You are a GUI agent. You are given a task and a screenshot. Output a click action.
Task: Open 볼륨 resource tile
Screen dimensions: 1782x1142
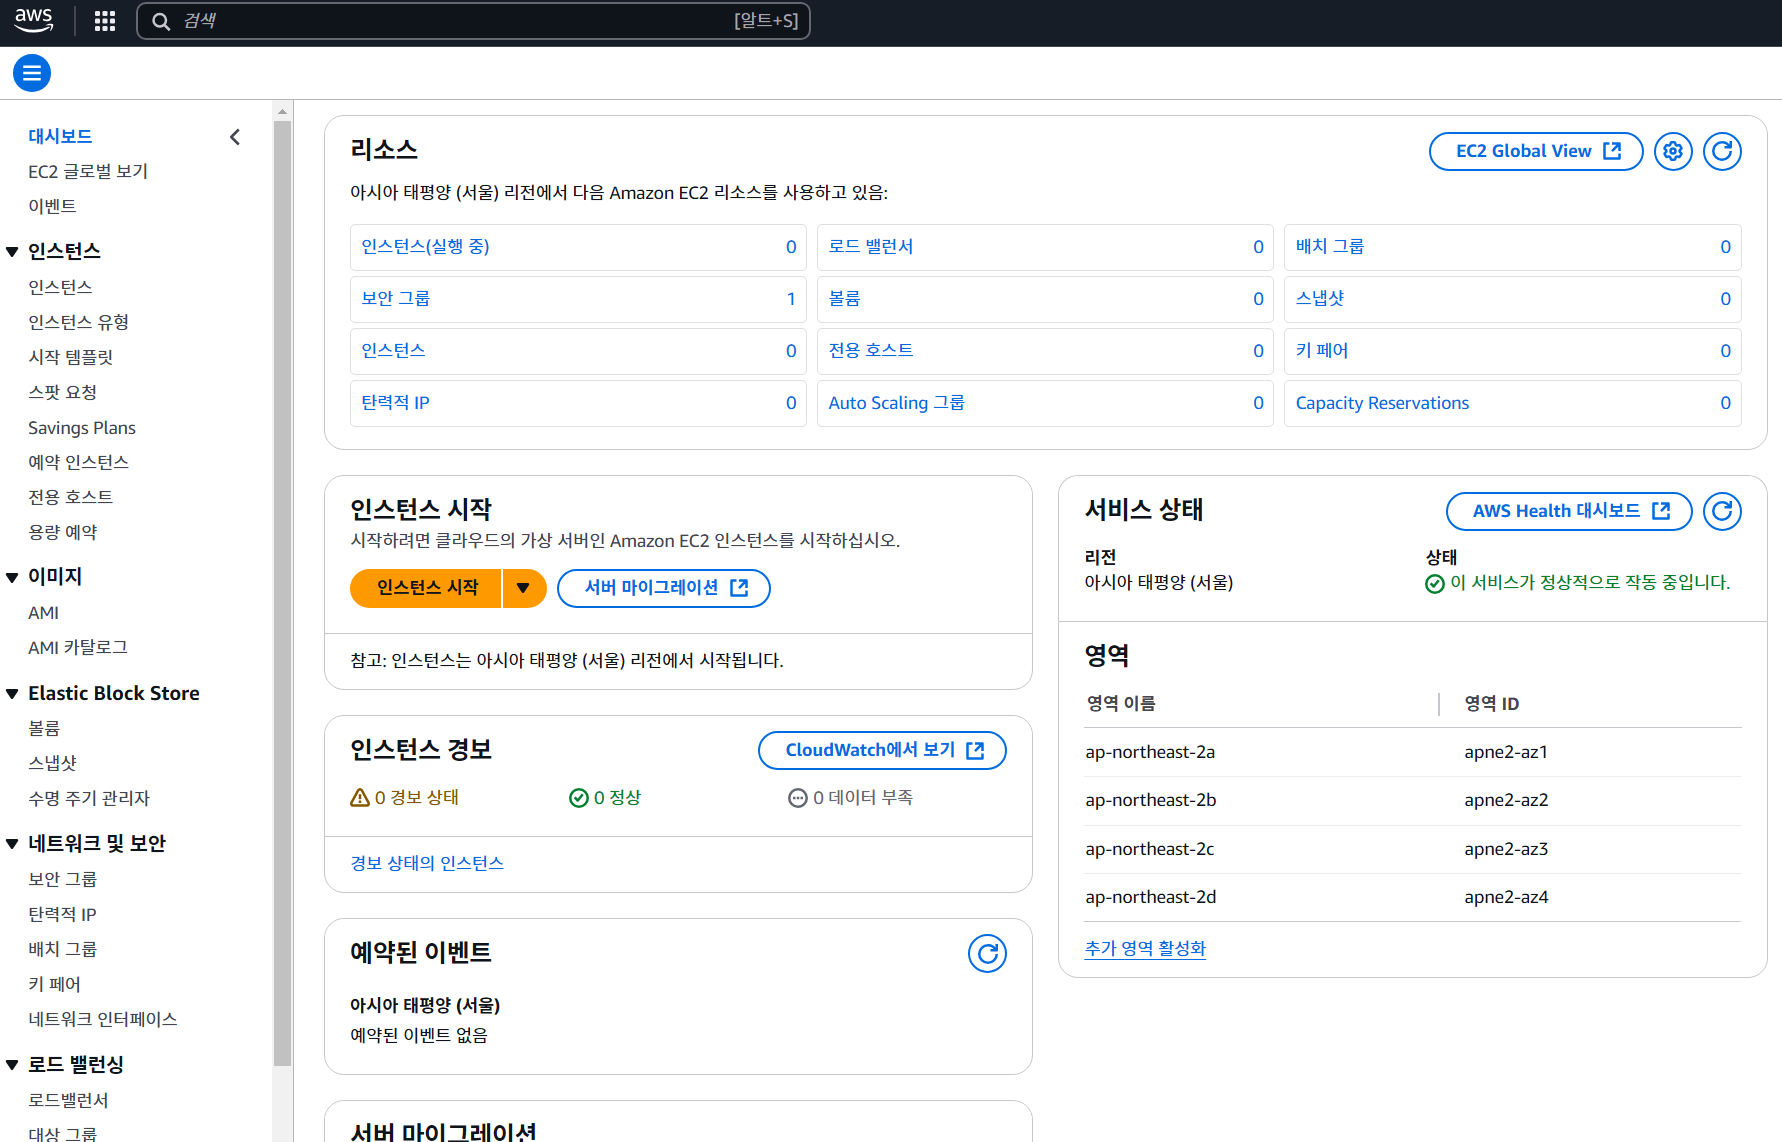[1045, 299]
